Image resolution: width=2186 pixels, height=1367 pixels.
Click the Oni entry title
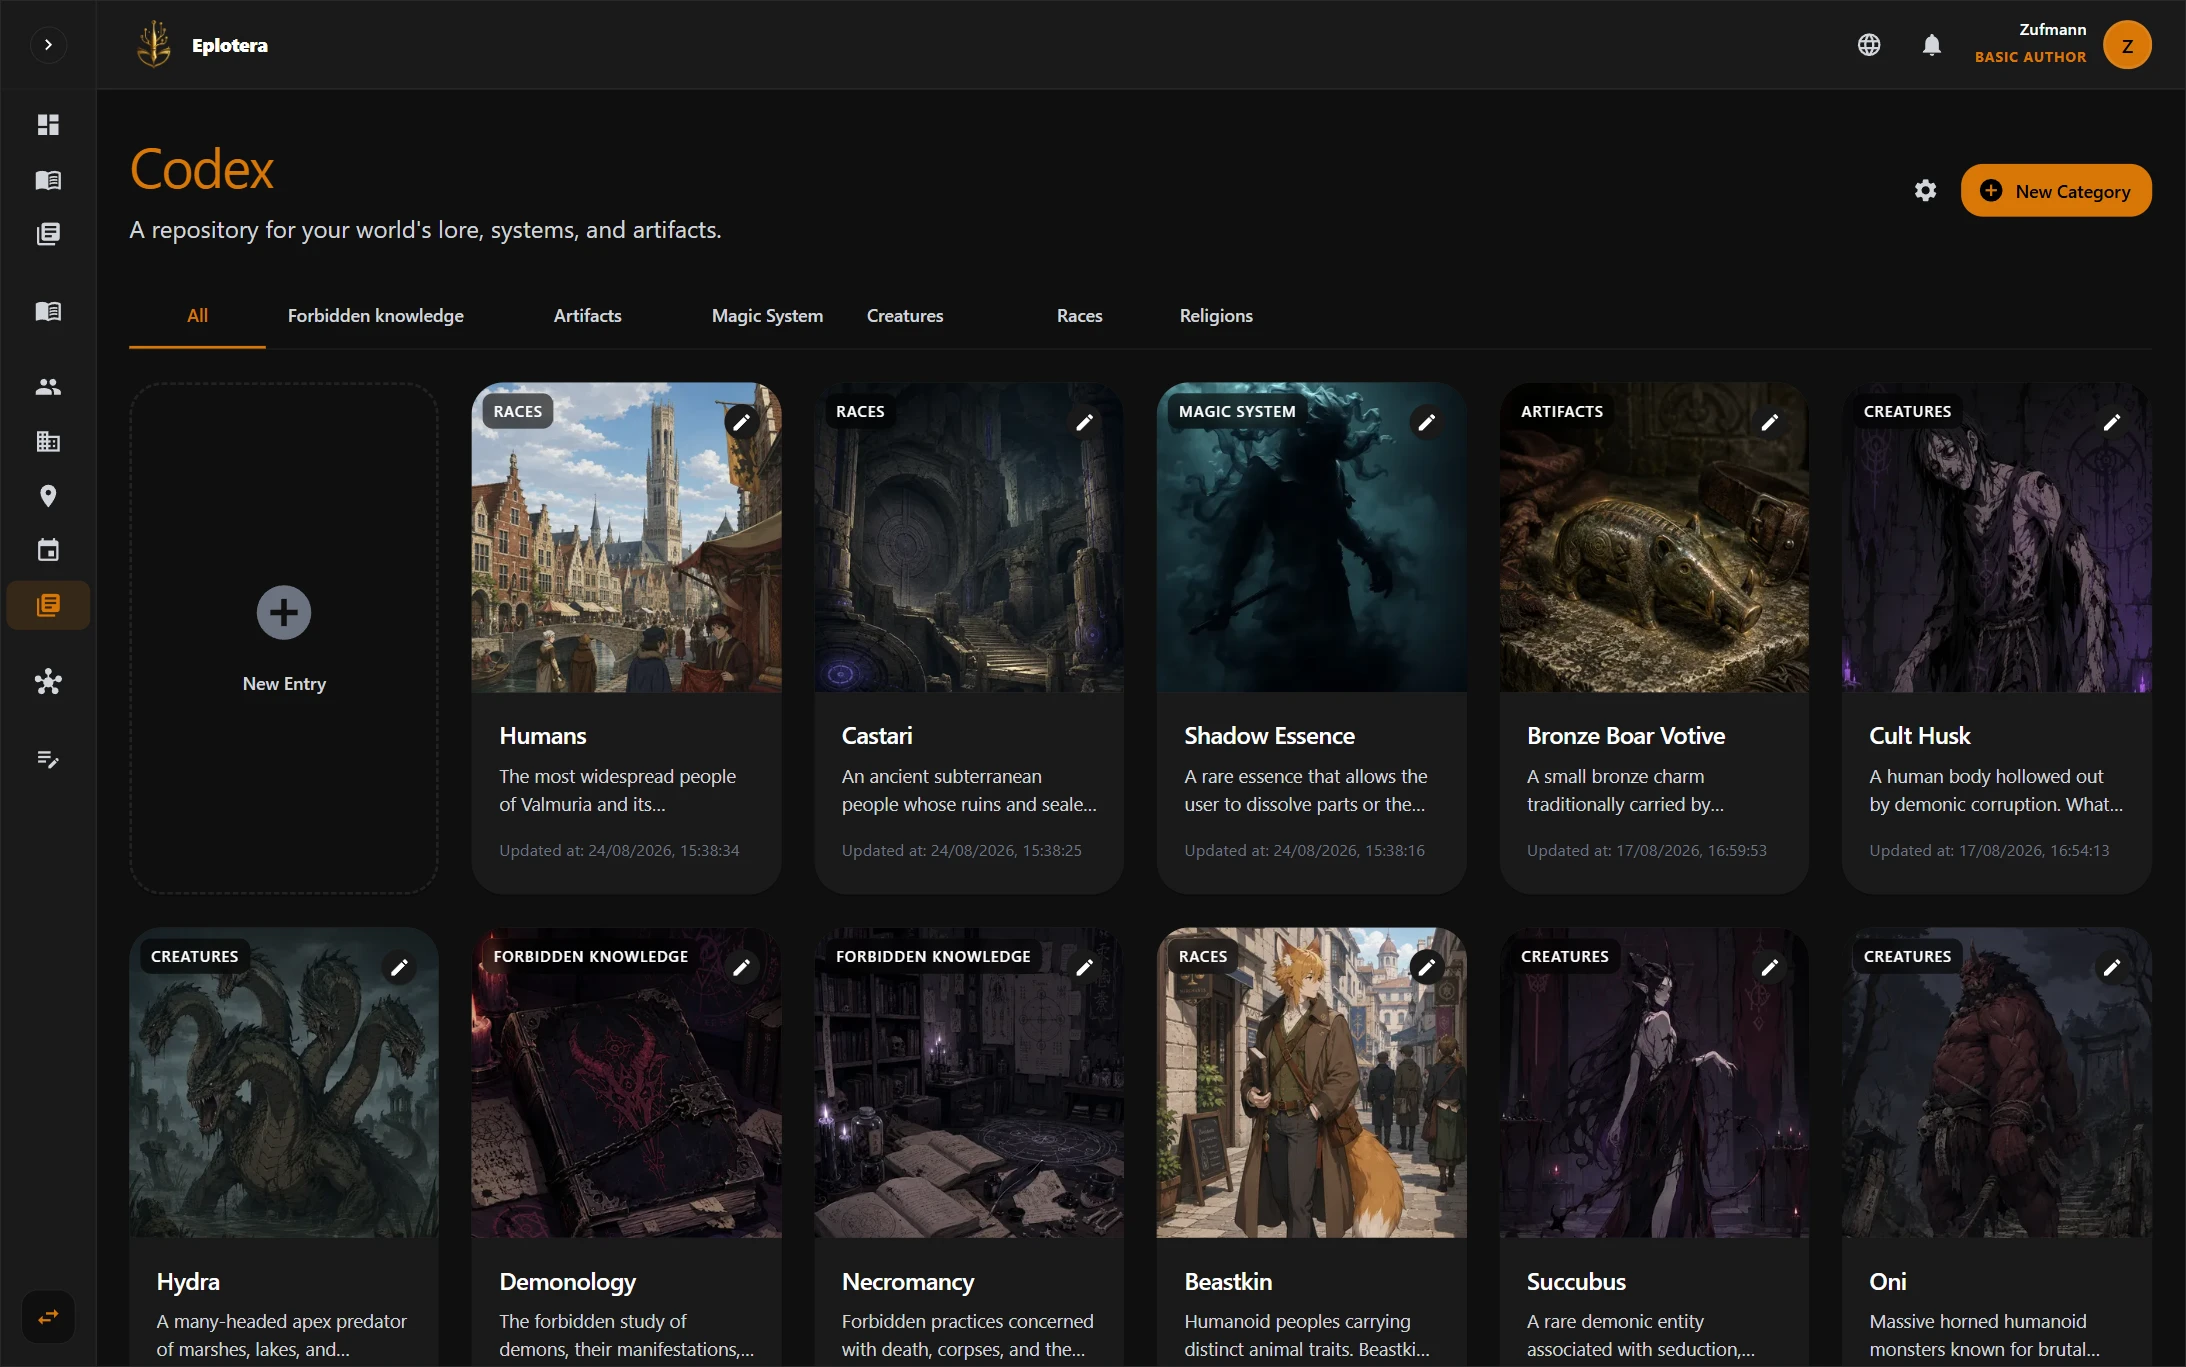tap(1888, 1282)
